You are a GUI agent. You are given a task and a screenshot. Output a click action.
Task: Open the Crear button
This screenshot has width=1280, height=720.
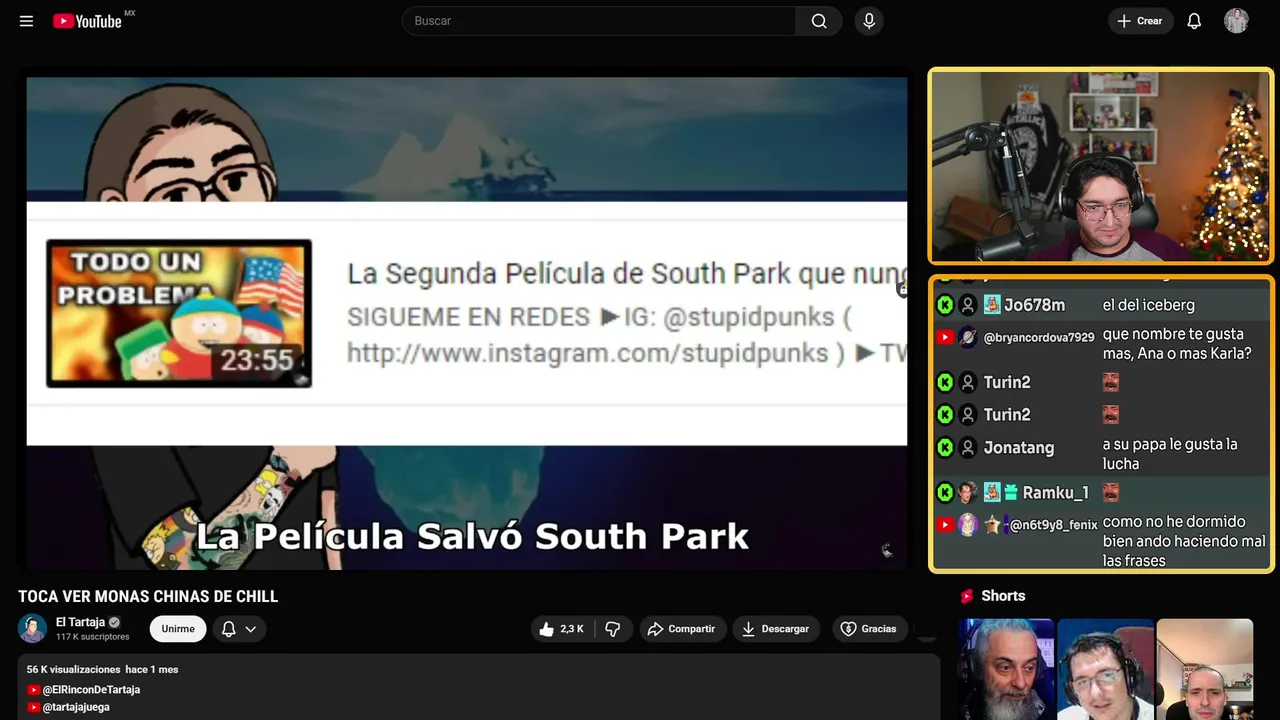[1140, 21]
